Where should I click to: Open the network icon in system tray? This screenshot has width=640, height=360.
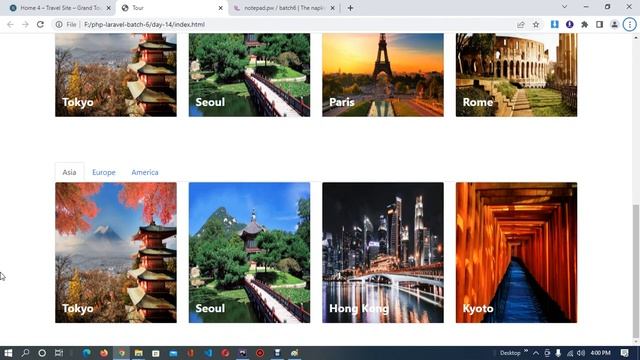(x=570, y=353)
